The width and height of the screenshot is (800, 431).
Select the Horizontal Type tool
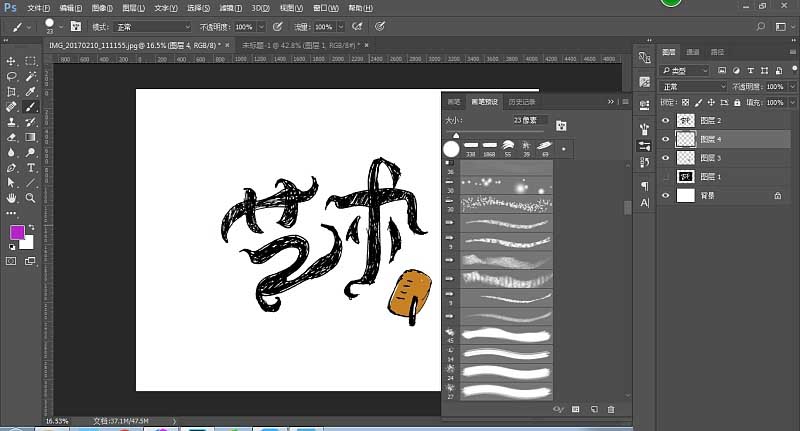click(31, 167)
